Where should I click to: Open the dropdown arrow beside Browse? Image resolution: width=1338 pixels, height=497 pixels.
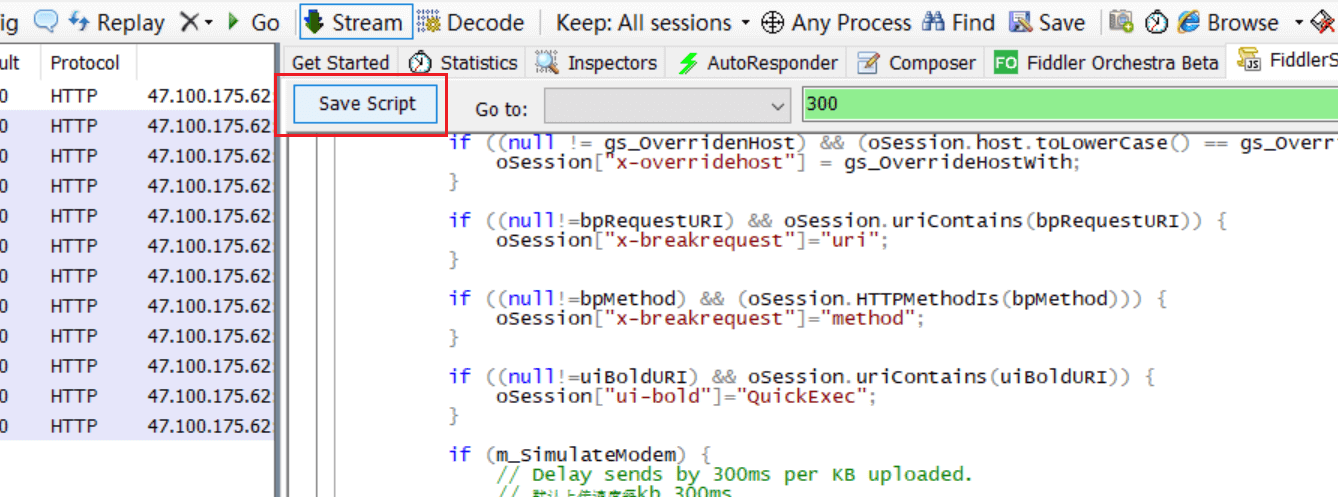1299,22
